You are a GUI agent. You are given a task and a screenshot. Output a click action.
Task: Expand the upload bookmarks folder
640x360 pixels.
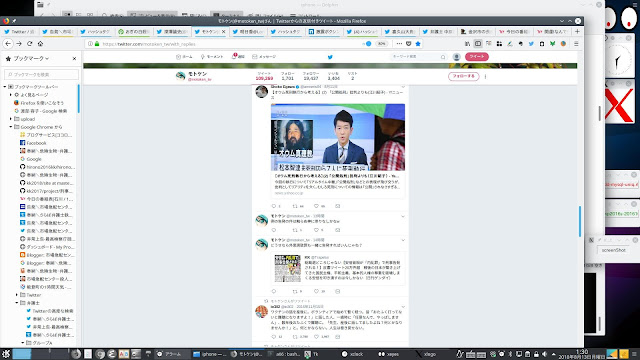[x=11, y=119]
